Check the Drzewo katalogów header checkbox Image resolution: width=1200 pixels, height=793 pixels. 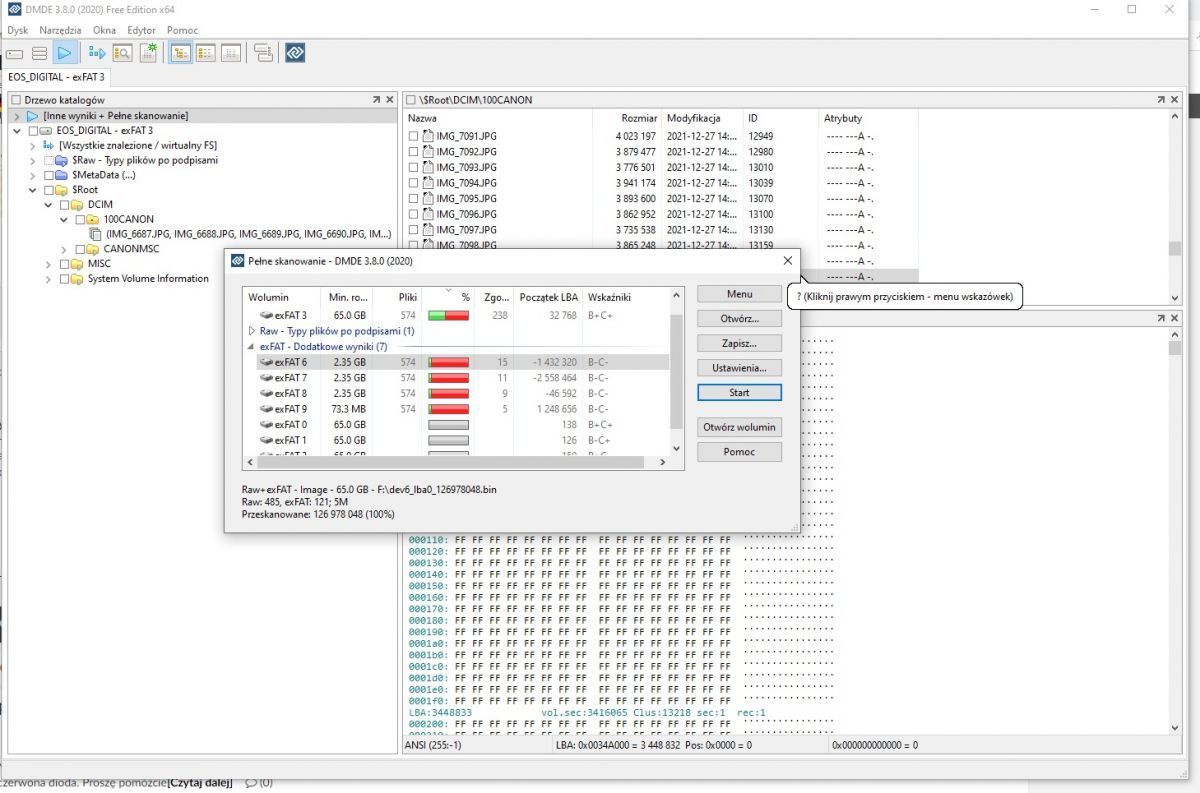[x=16, y=100]
